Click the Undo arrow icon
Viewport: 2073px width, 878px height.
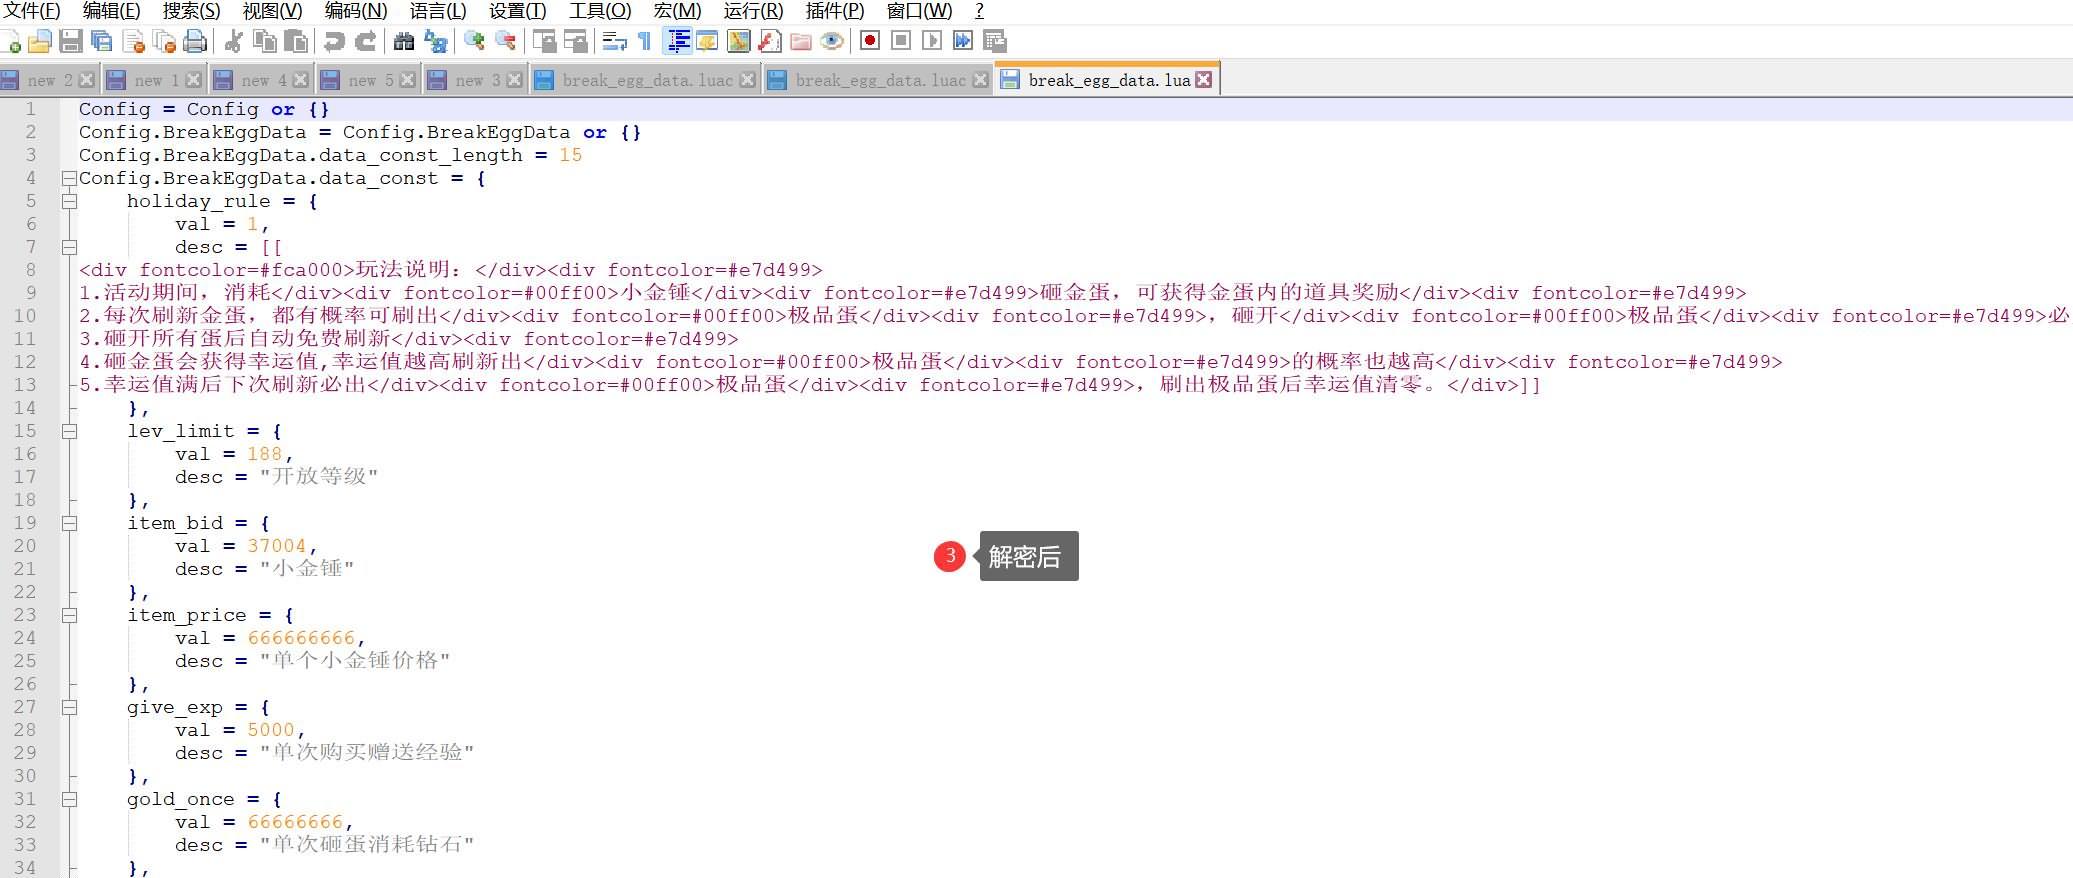(334, 41)
